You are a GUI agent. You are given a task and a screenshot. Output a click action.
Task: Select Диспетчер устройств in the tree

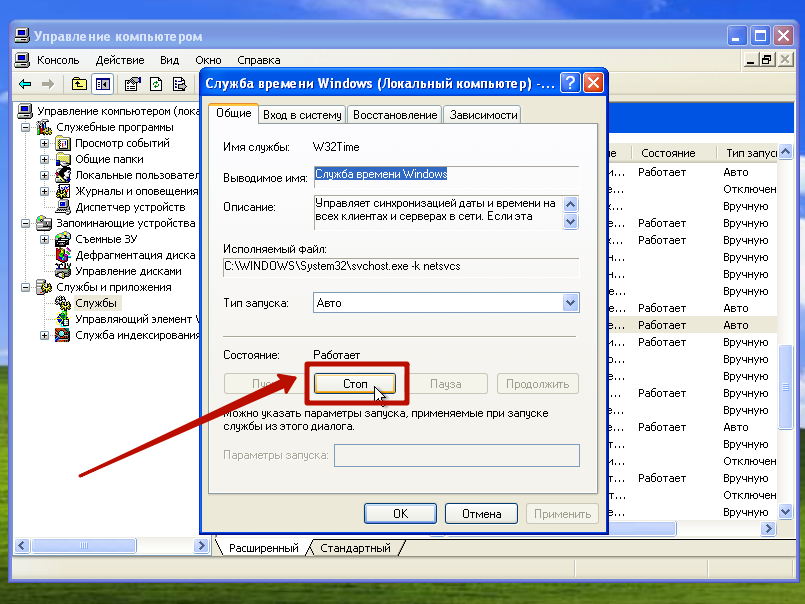coord(116,207)
